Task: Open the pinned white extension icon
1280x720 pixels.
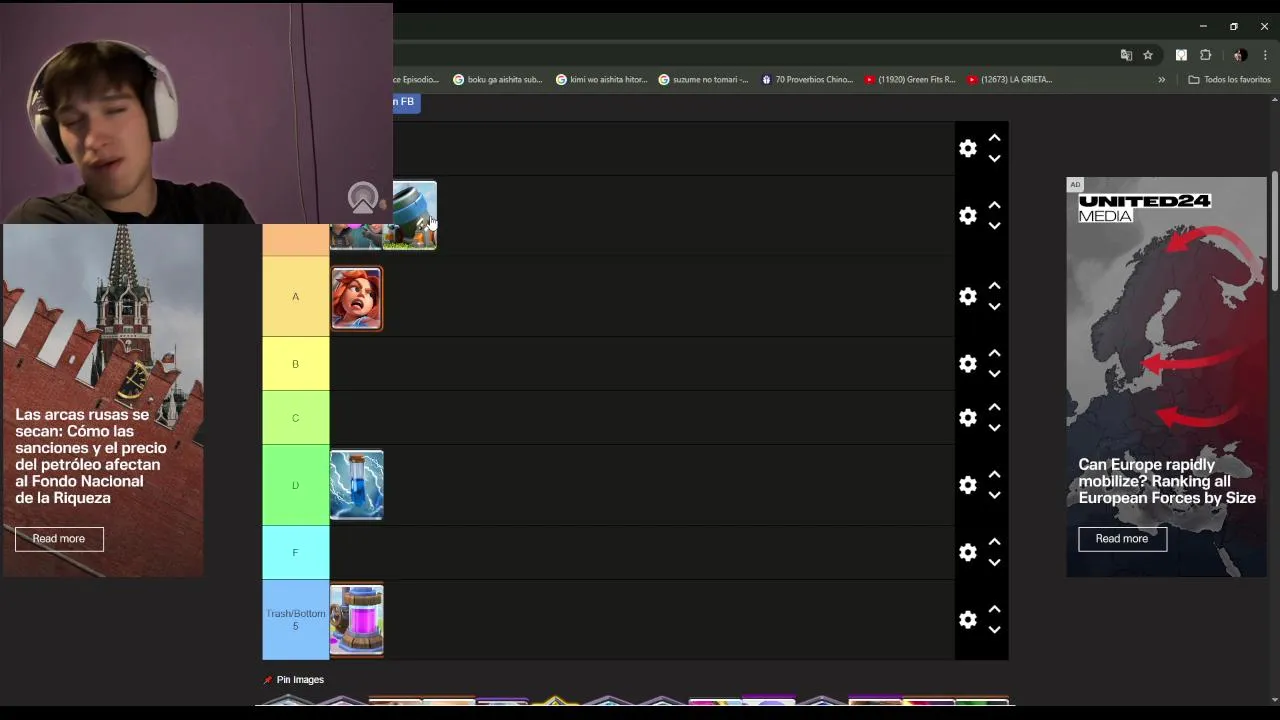Action: [x=1181, y=55]
